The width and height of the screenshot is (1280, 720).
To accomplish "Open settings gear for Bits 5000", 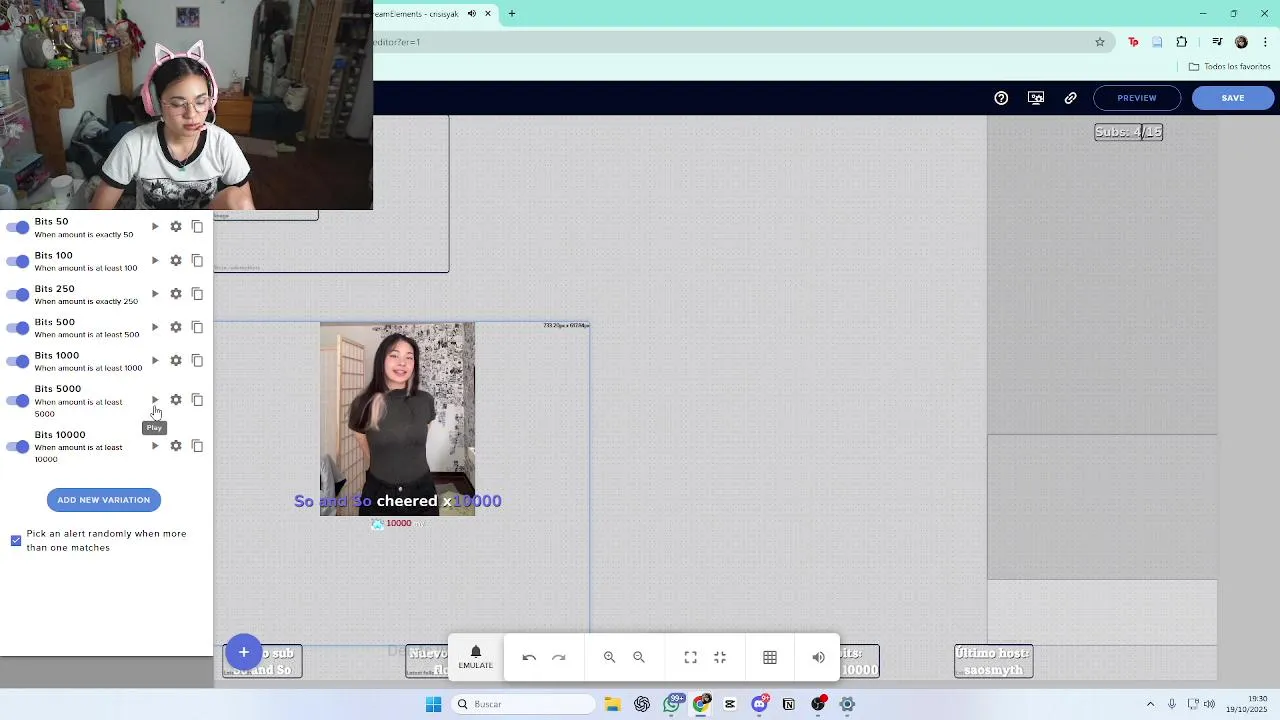I will (x=176, y=400).
